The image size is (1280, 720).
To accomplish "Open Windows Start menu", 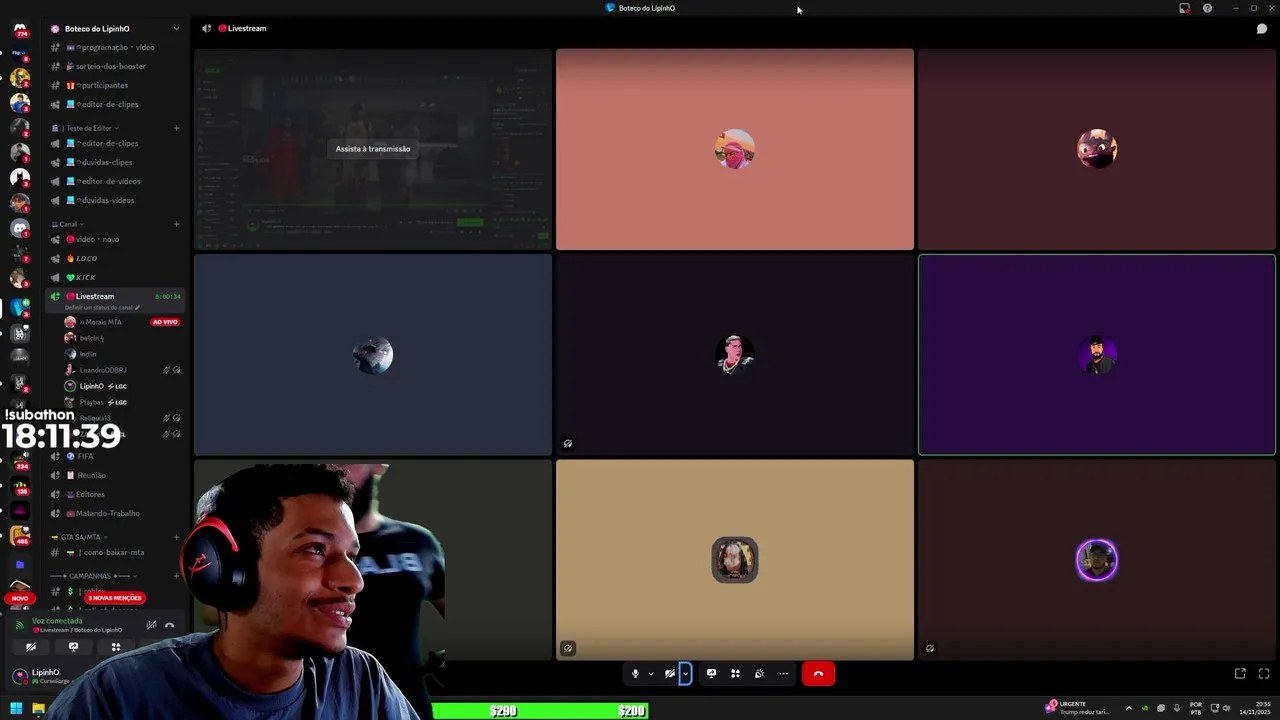I will coord(16,709).
